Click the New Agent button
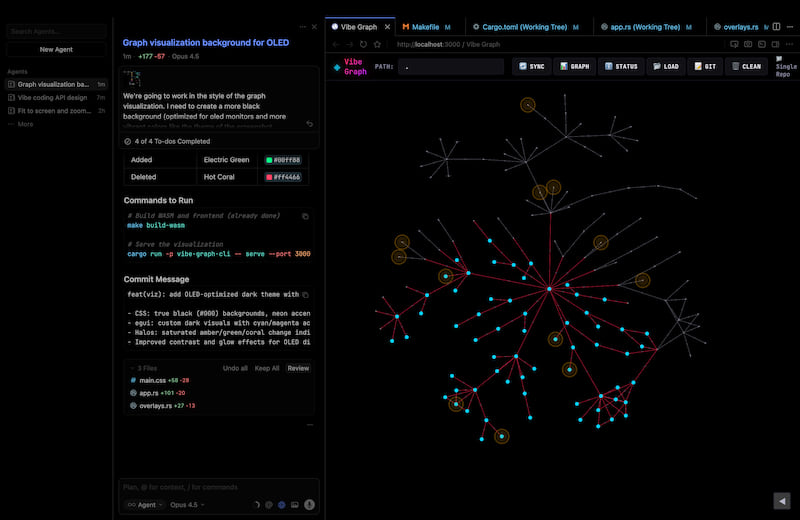800x520 pixels. 55,49
